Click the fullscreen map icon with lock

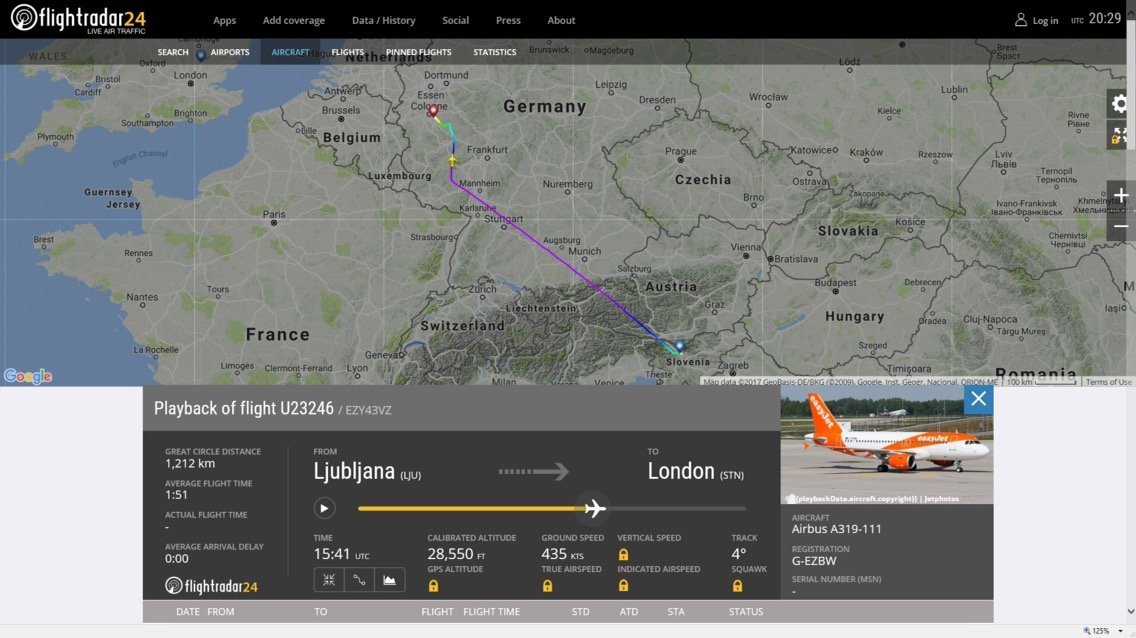1120,136
